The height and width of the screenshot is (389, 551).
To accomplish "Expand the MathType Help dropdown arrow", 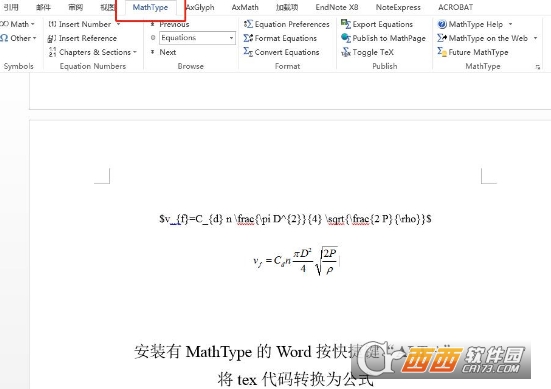I will click(x=510, y=24).
